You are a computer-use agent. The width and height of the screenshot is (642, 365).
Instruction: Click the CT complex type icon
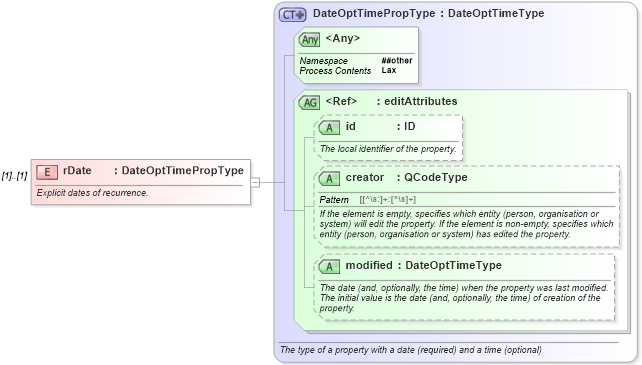(292, 15)
